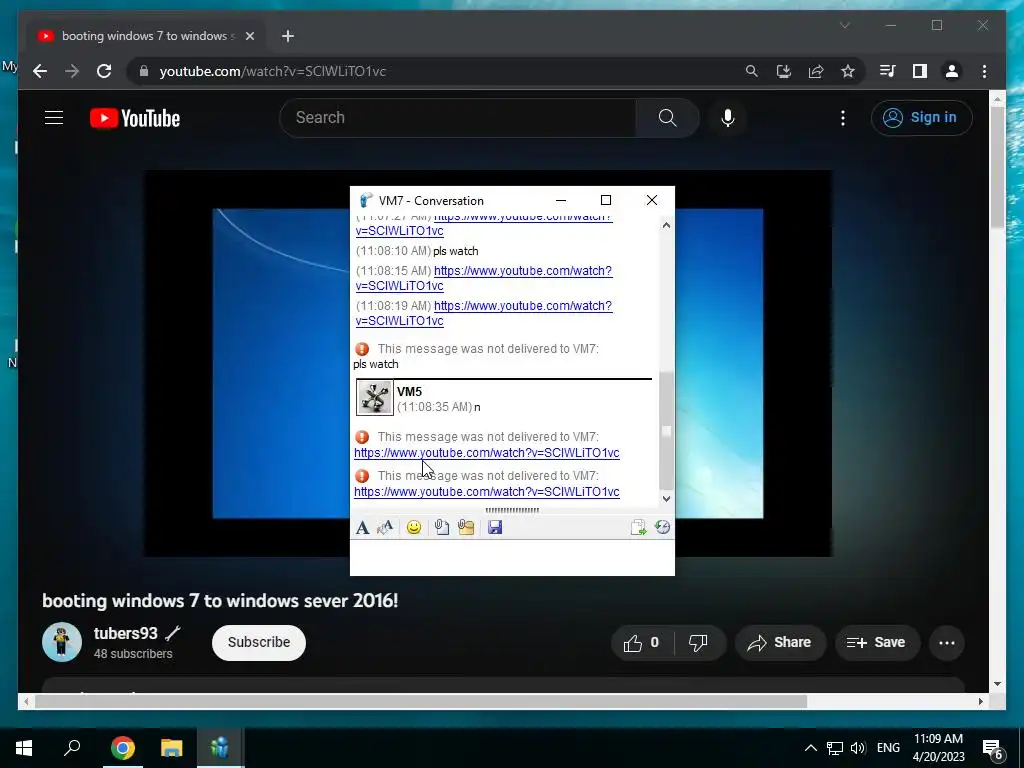
Task: View the site info lock icon
Action: [x=144, y=71]
